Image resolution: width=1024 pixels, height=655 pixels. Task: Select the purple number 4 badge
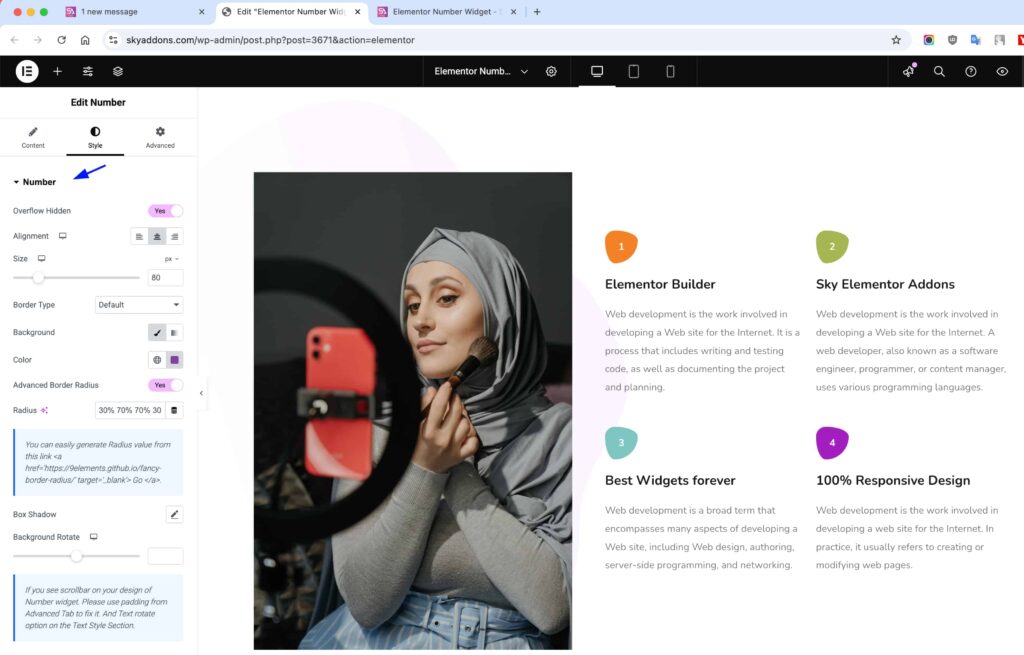pyautogui.click(x=832, y=443)
